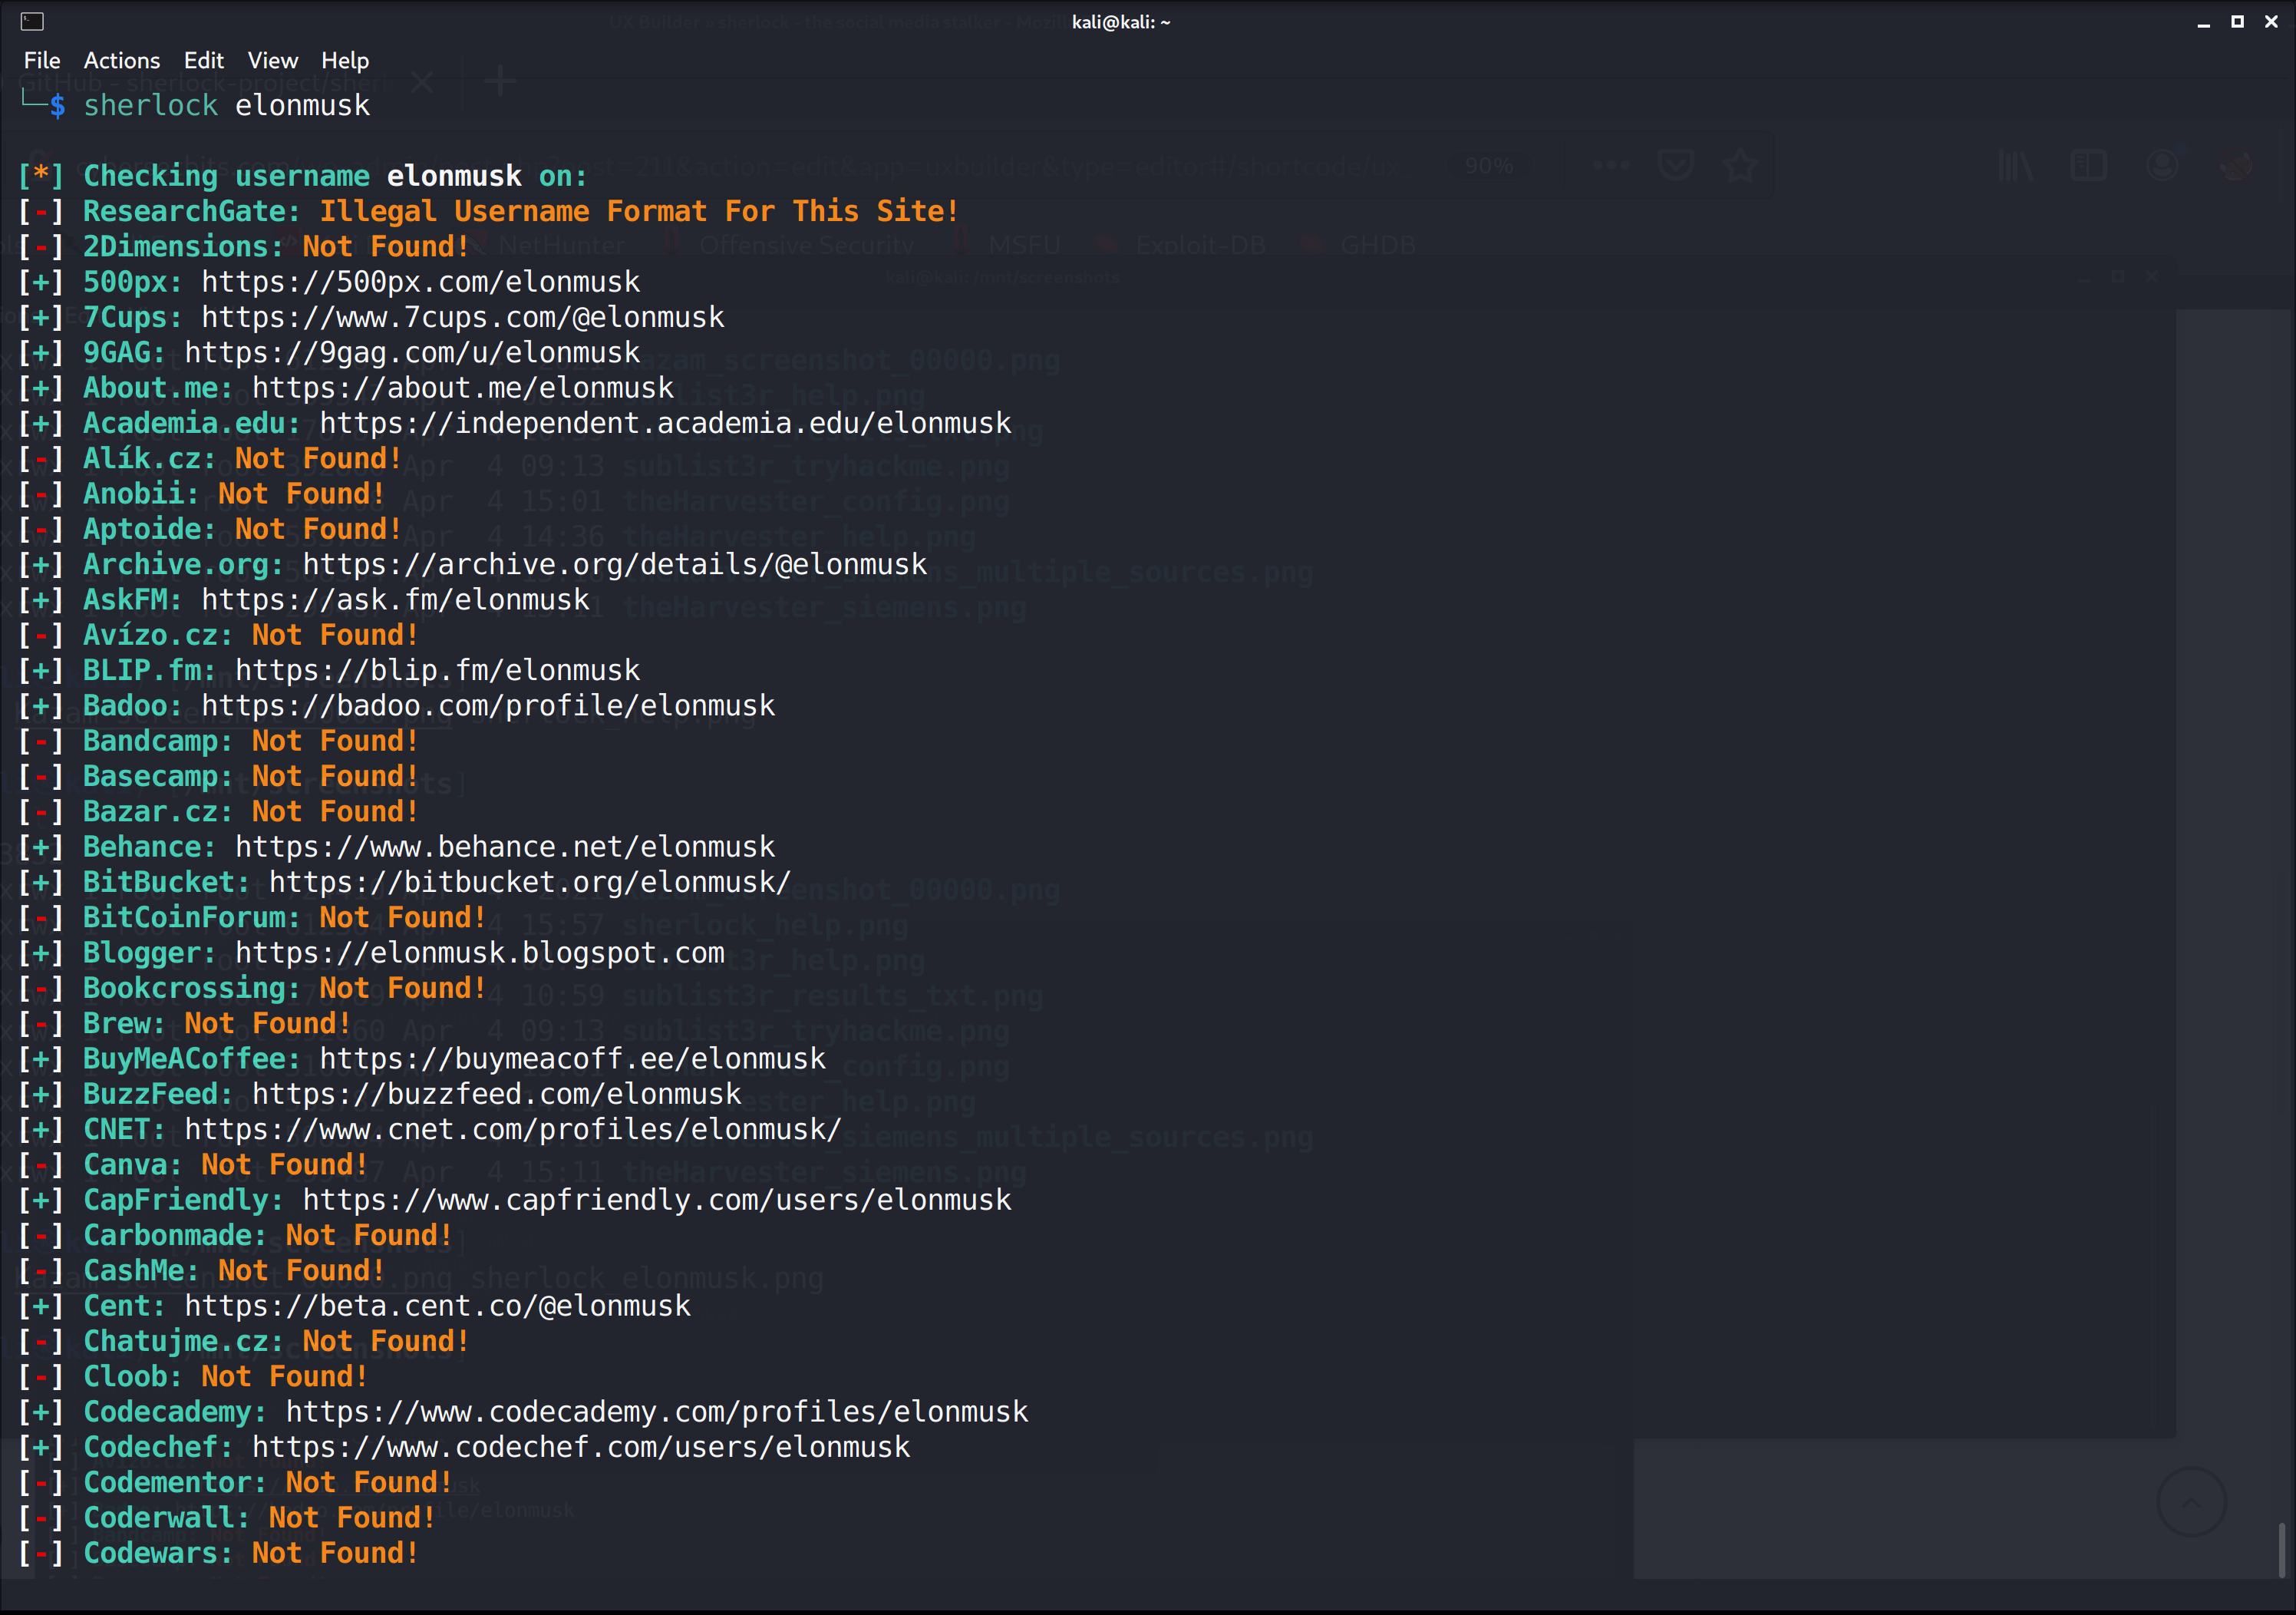This screenshot has height=1615, width=2296.
Task: Open the bitbucket.org/elonmusk URL
Action: tap(529, 882)
